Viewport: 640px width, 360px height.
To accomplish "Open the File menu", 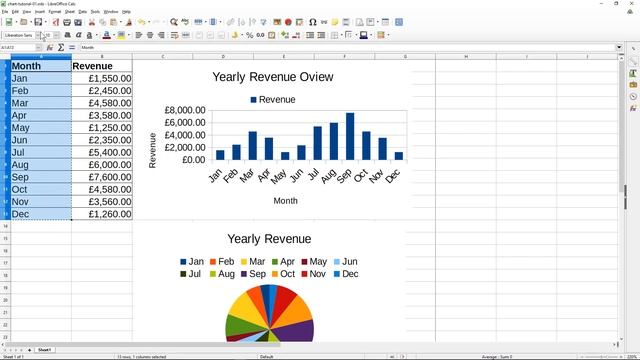I will point(4,12).
